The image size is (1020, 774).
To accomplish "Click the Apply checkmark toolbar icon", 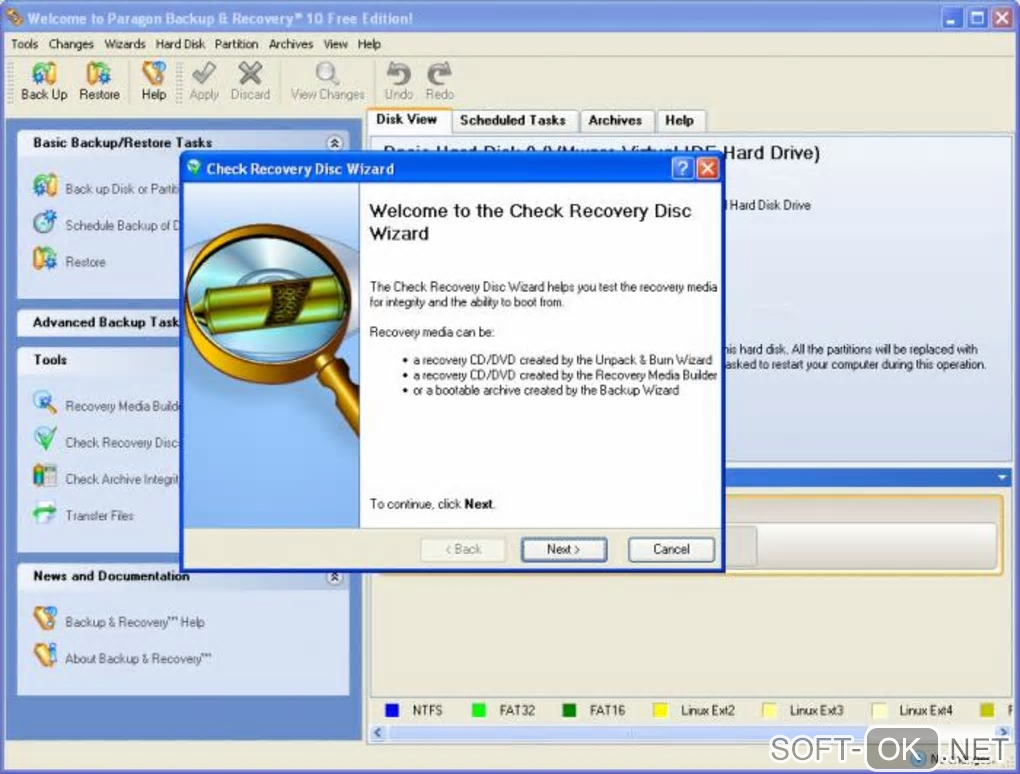I will [x=204, y=73].
